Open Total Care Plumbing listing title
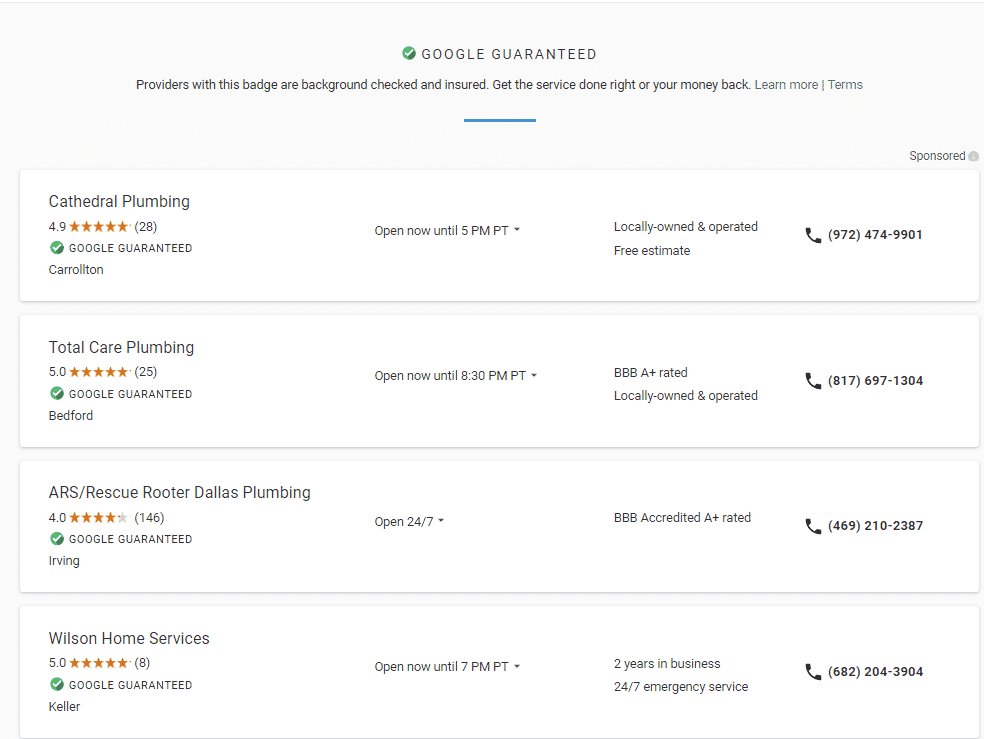Viewport: 984px width, 739px height. (121, 348)
